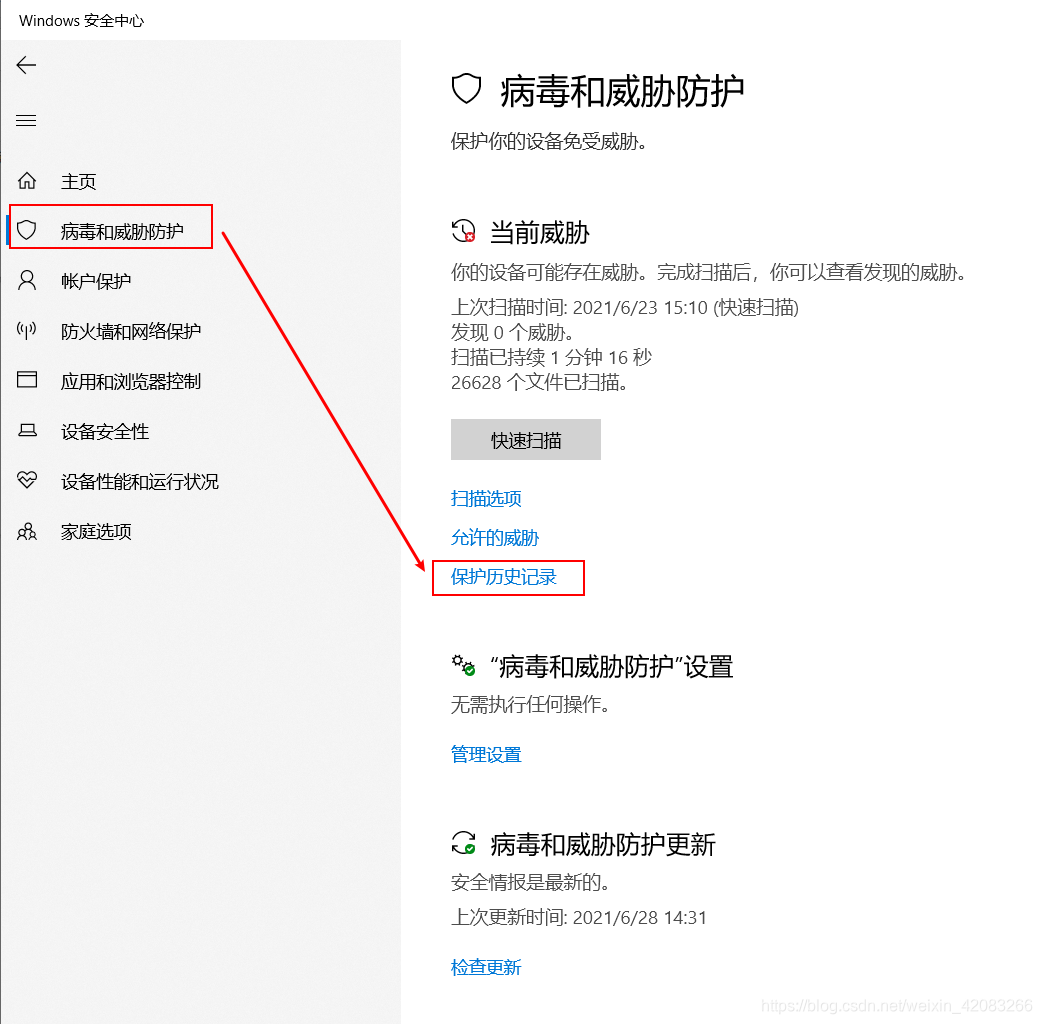Select 病毒和威胁防护 in the sidebar
Image resolution: width=1042 pixels, height=1024 pixels.
[x=122, y=231]
